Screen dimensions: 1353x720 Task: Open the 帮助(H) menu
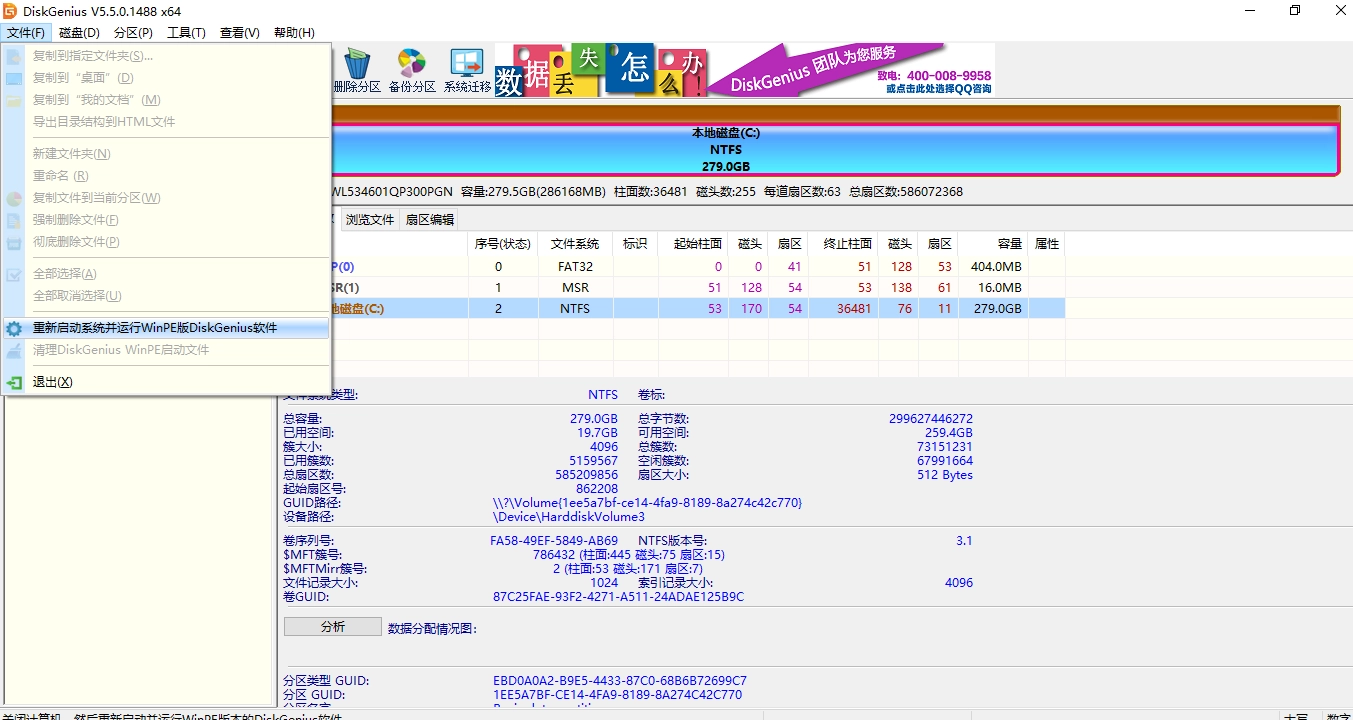point(293,33)
